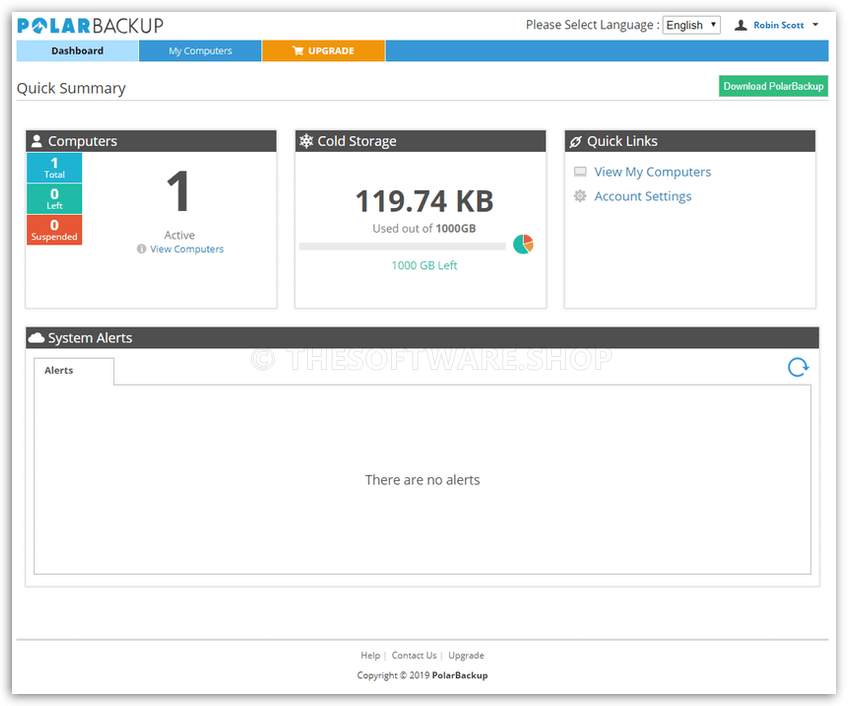Image resolution: width=848 pixels, height=706 pixels.
Task: Click the Download PolarBackup button
Action: 773,86
